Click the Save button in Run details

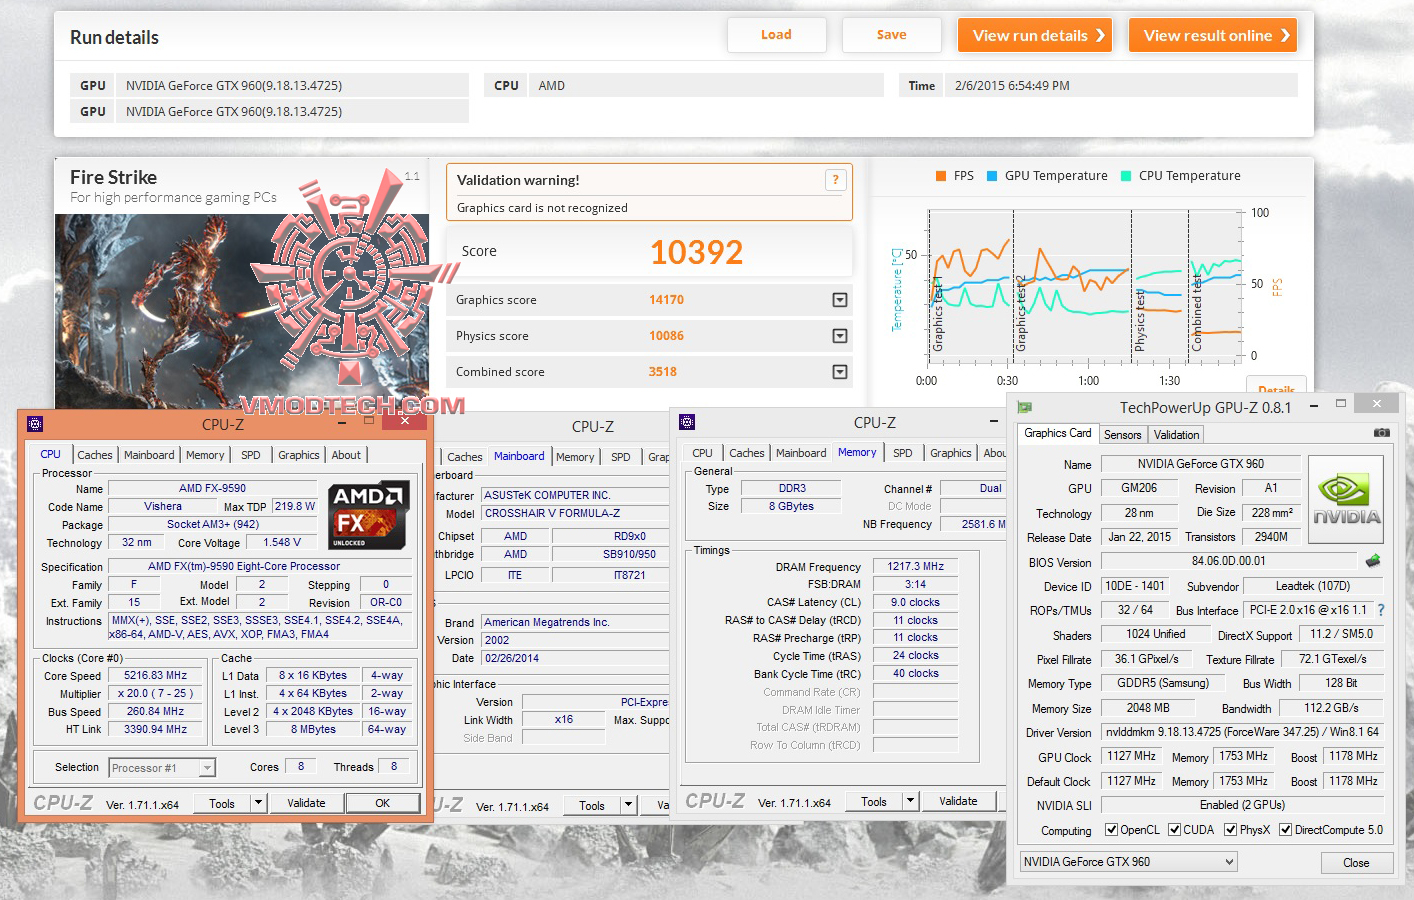click(891, 35)
